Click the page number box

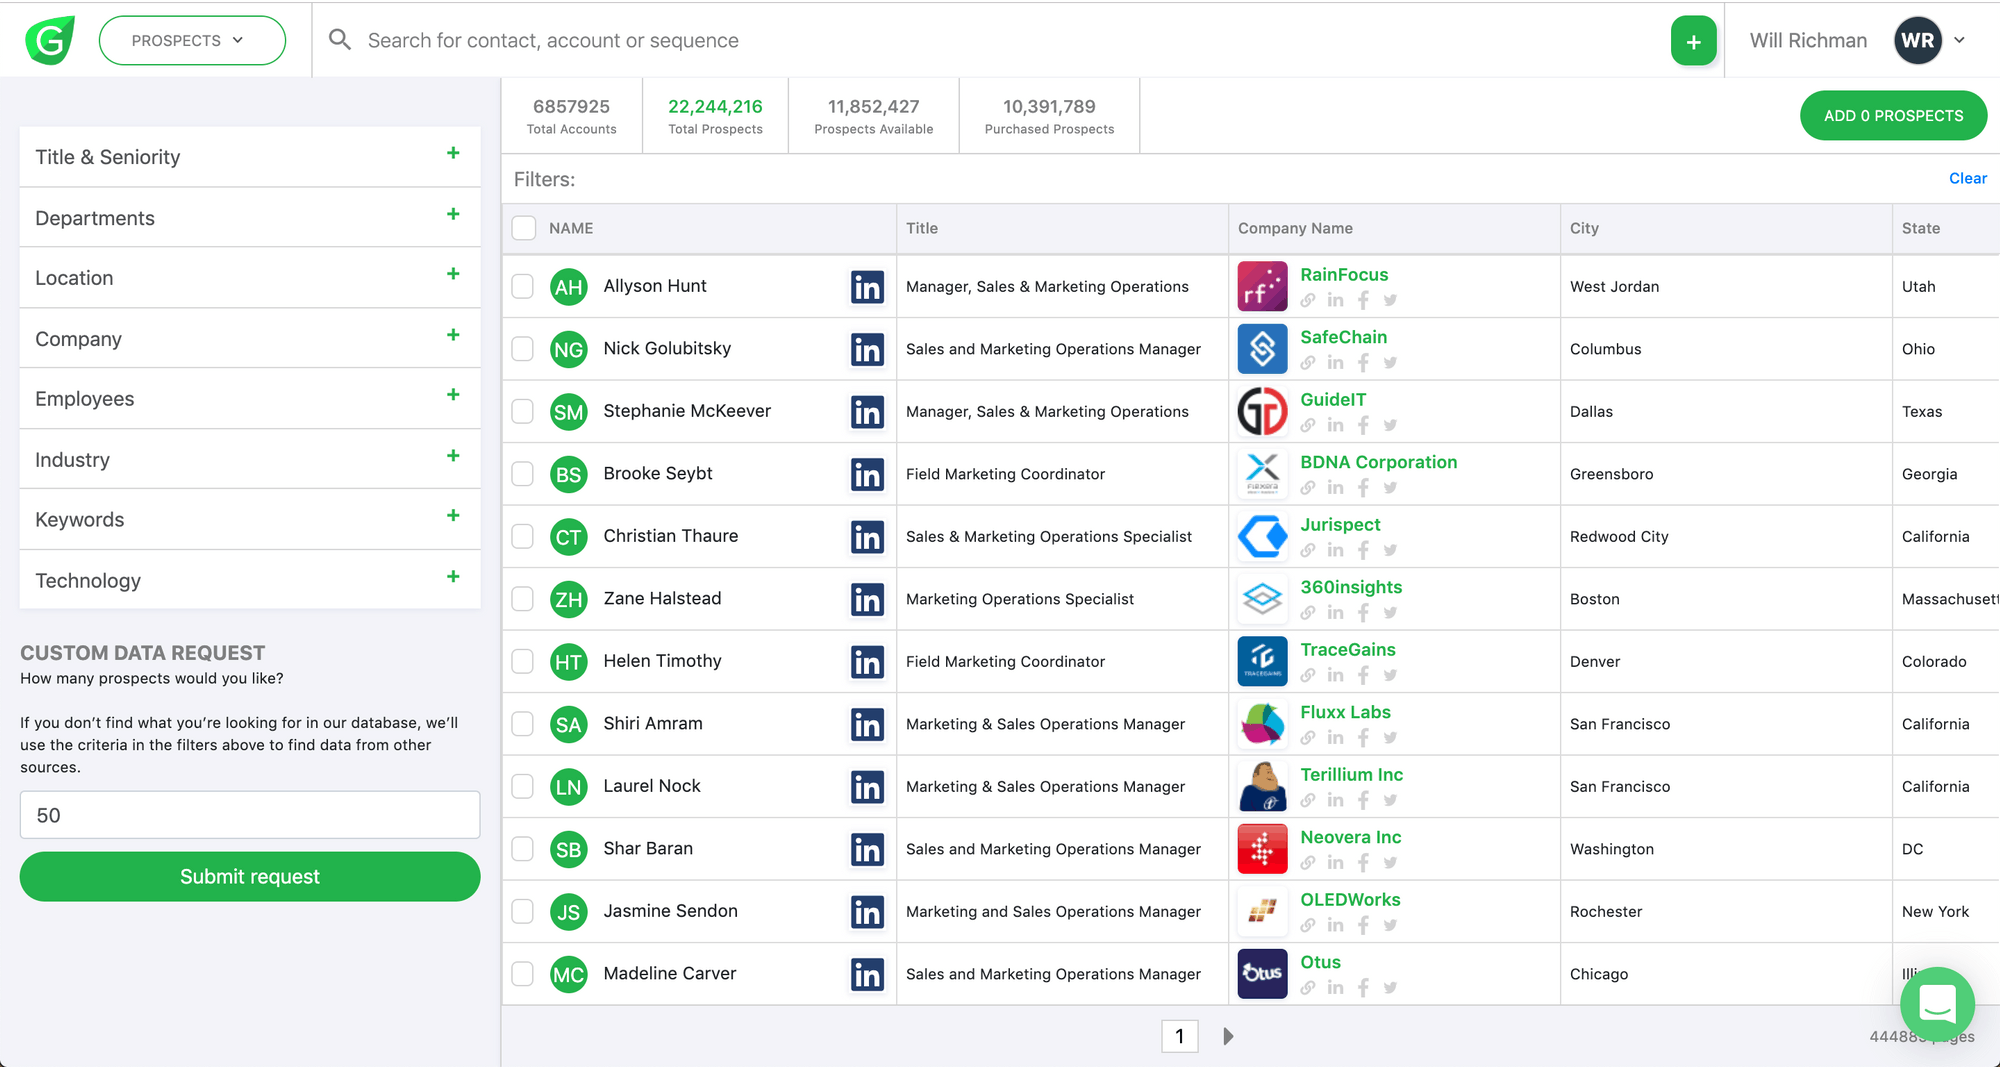pos(1180,1036)
